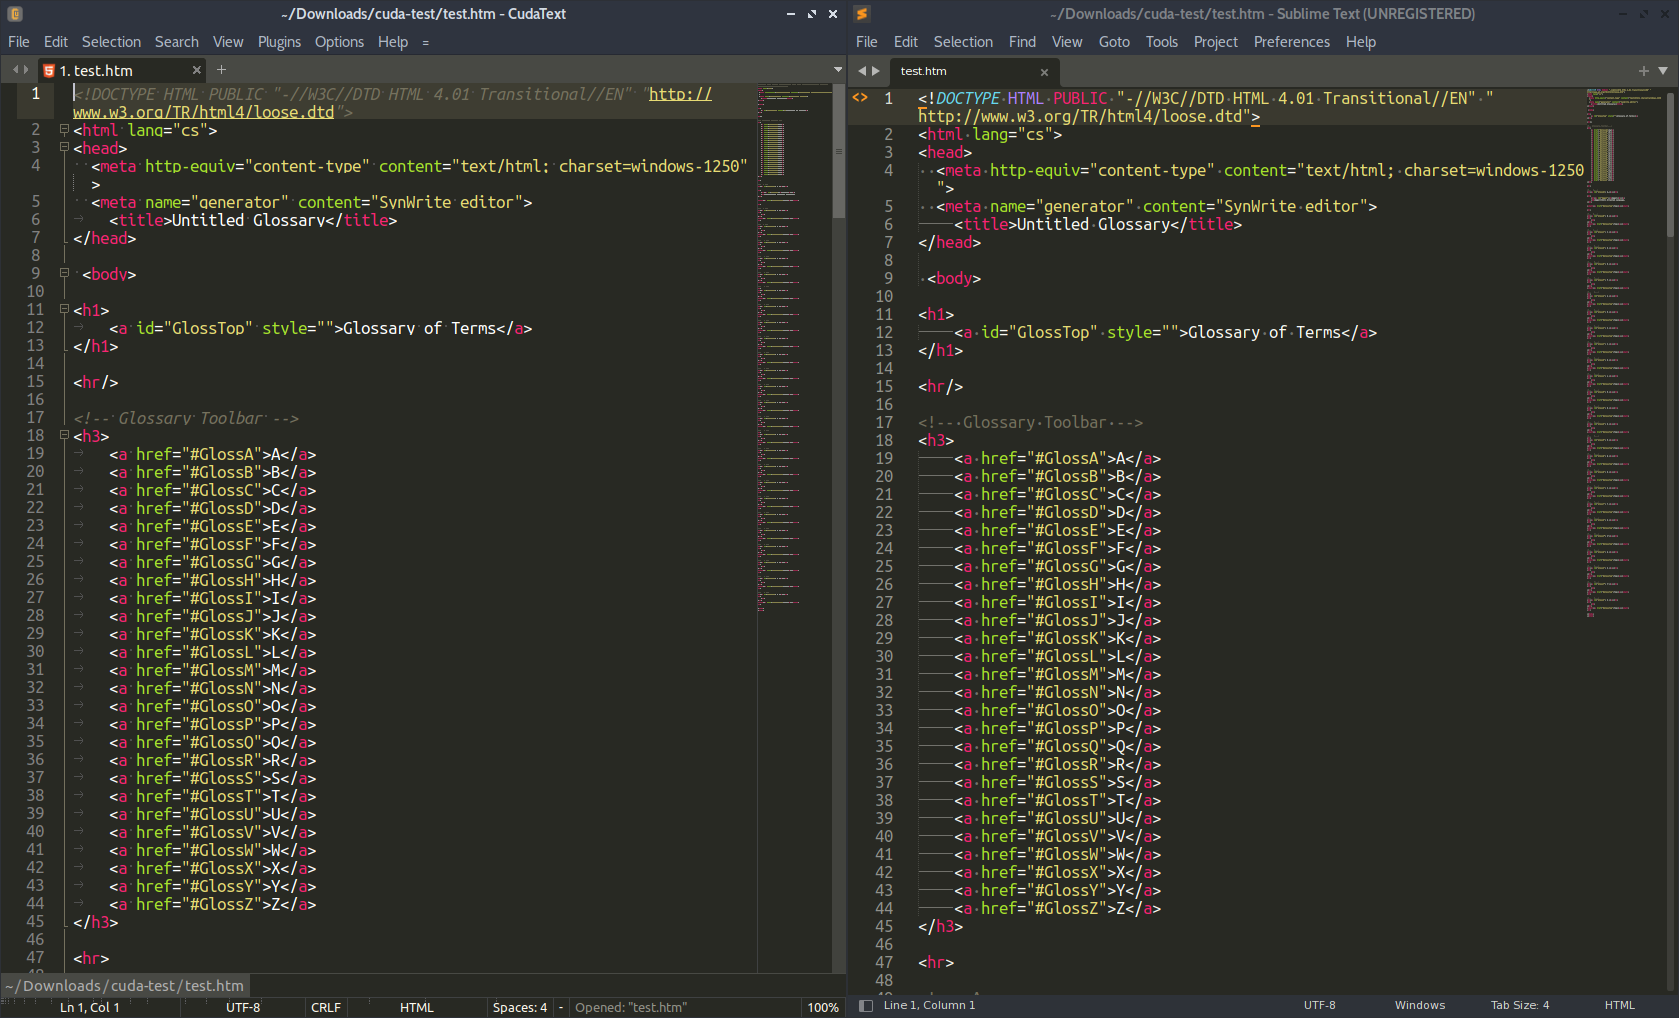
Task: Click the 100% zoom indicator in CudaText
Action: point(823,1007)
